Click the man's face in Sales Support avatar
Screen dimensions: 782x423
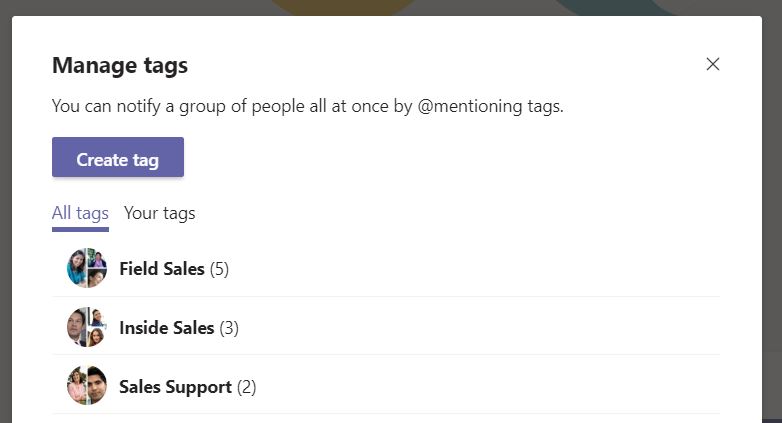tap(96, 385)
